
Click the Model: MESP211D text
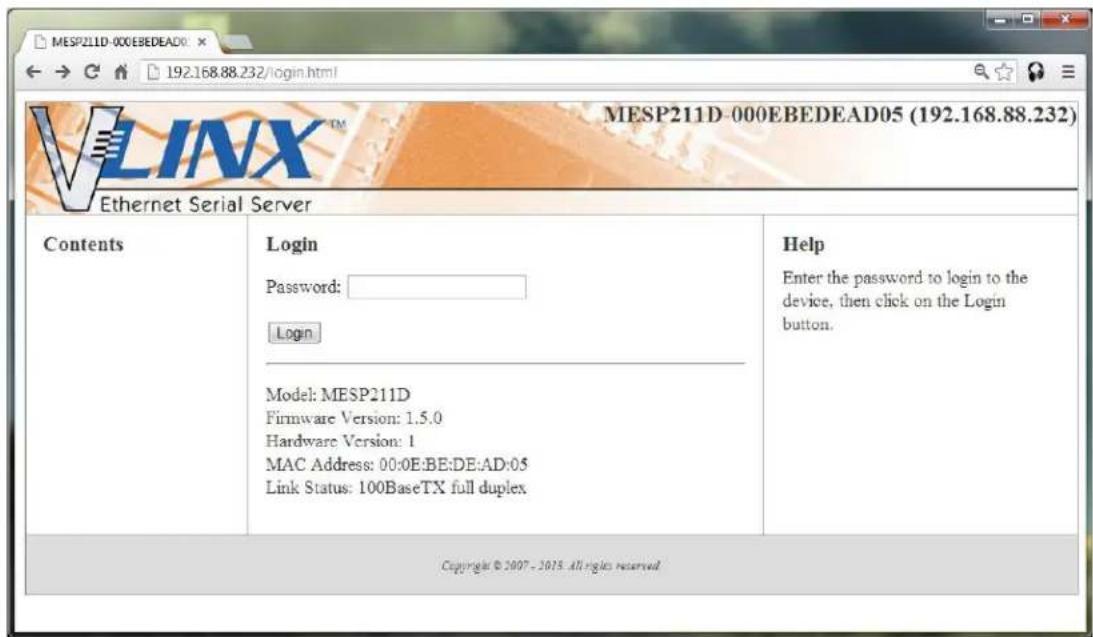338,394
